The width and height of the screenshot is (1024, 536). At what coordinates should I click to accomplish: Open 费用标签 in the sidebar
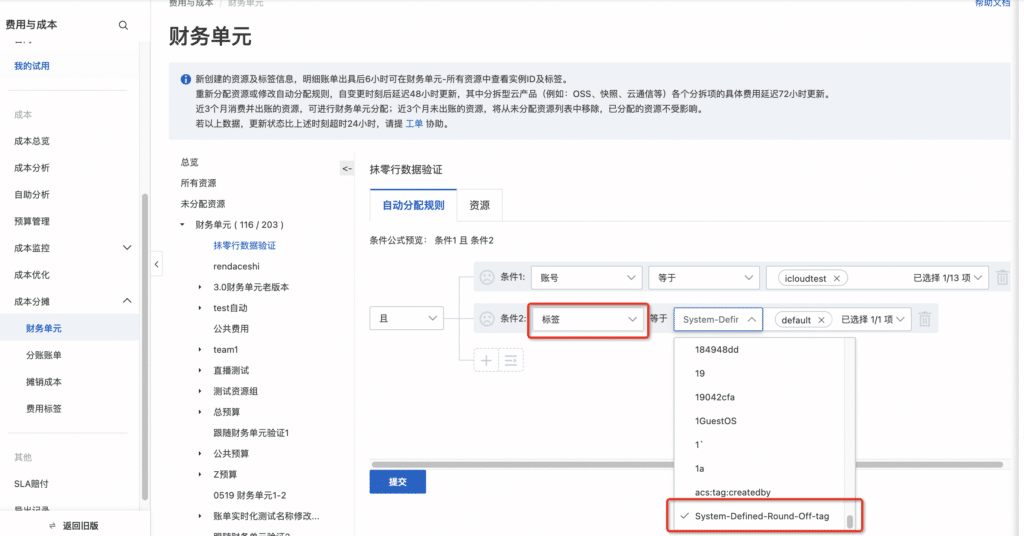click(x=44, y=409)
